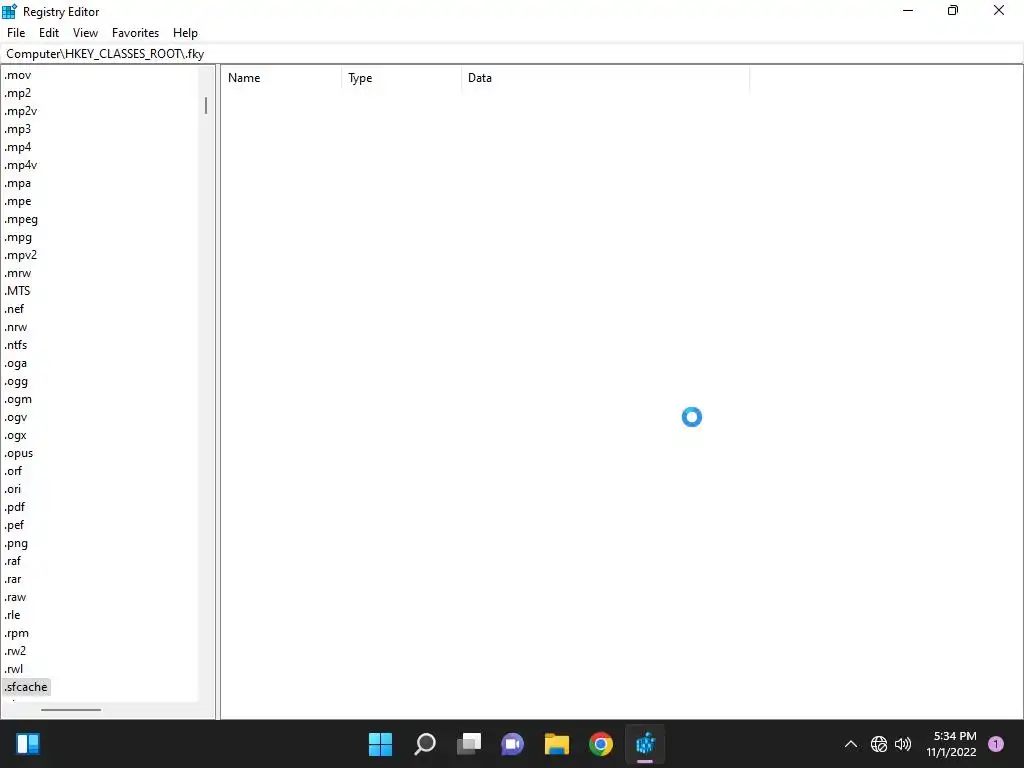
Task: Open the Help menu
Action: point(185,33)
